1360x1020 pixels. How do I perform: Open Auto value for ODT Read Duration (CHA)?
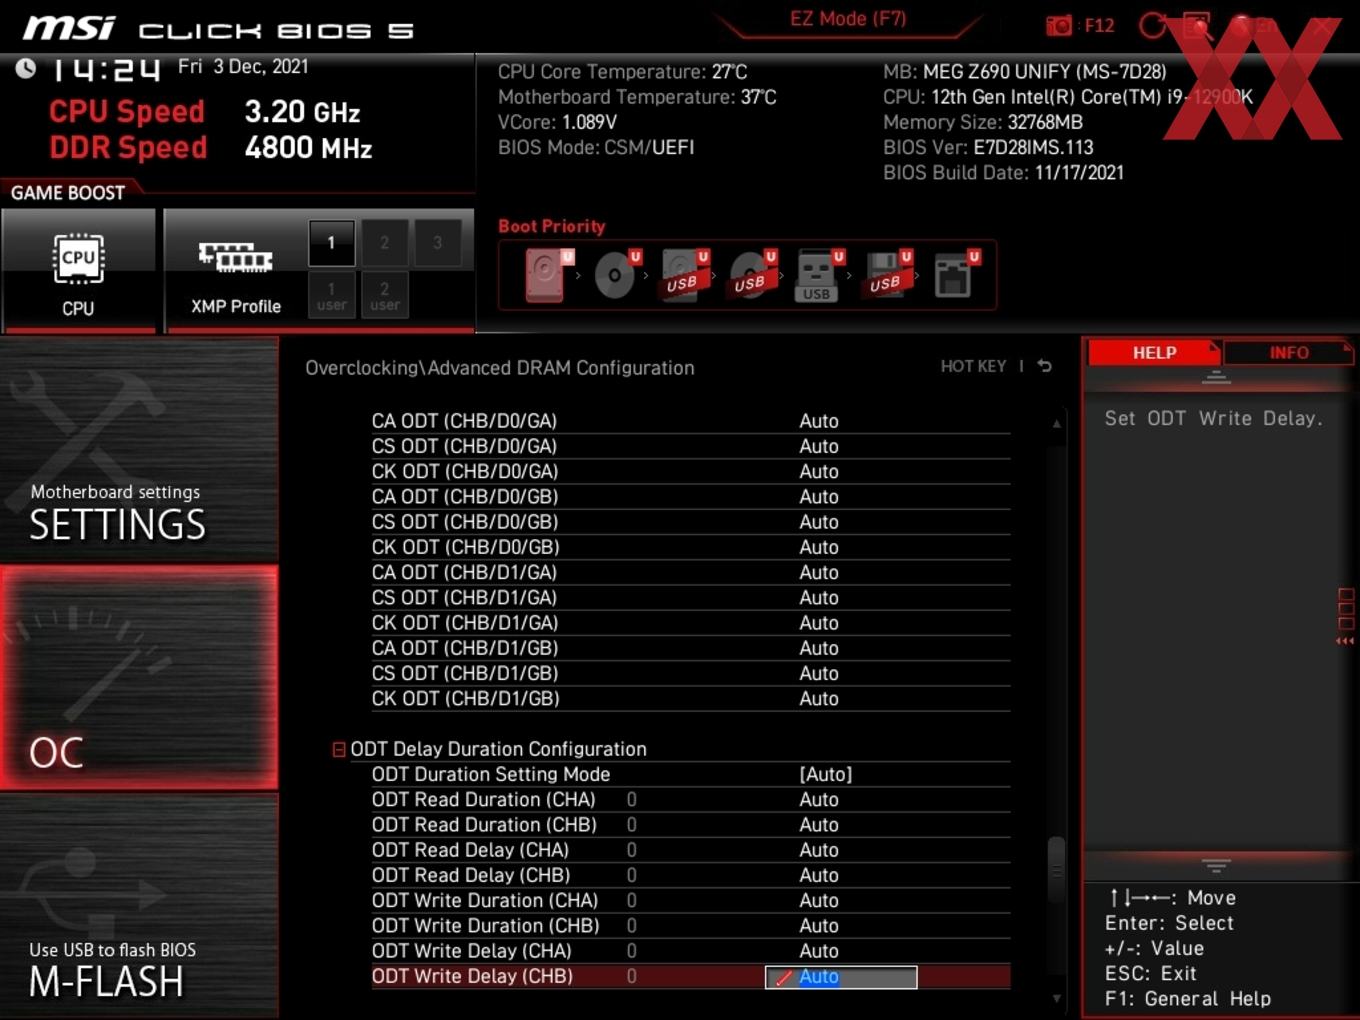818,799
